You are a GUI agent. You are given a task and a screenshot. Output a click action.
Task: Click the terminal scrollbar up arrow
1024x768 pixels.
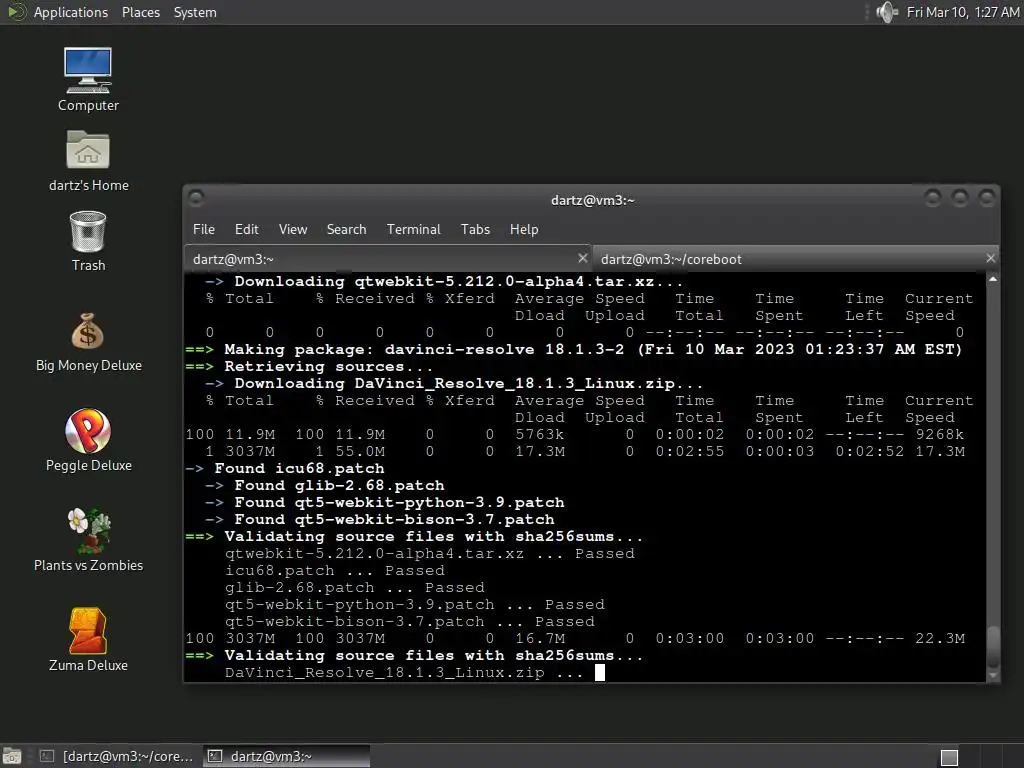coord(993,280)
